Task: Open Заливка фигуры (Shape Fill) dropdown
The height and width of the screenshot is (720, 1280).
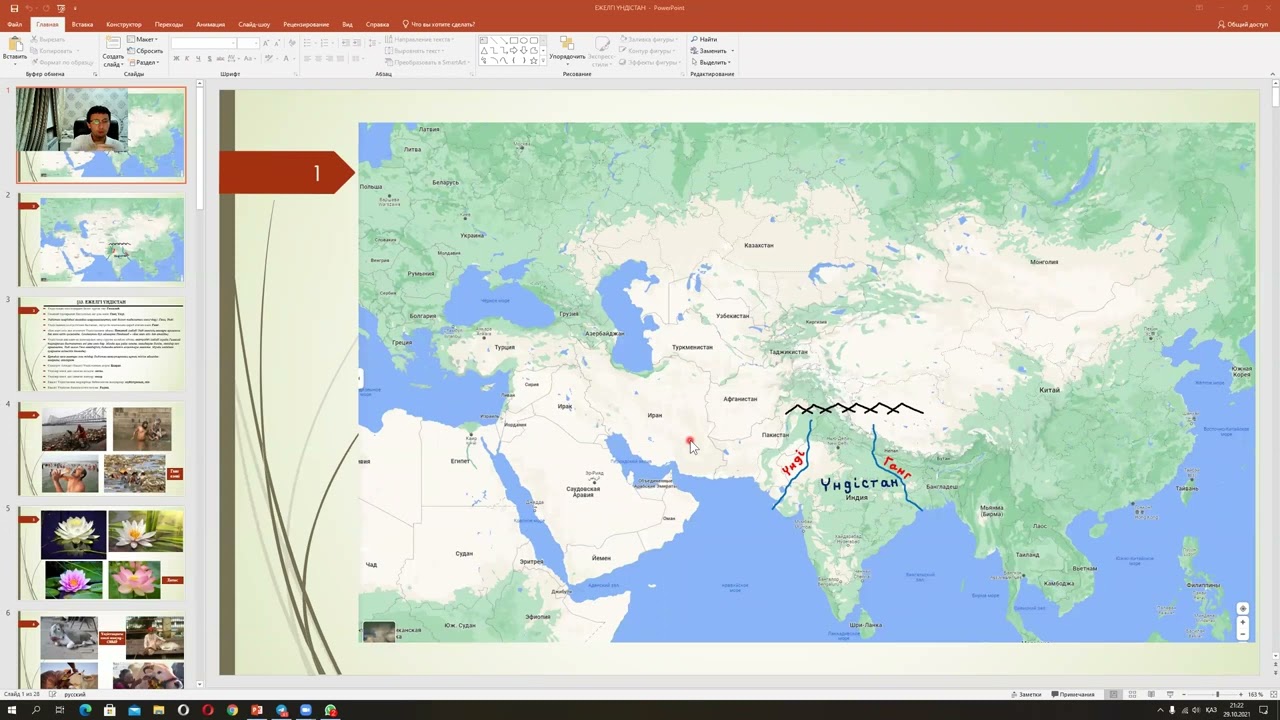Action: (649, 39)
